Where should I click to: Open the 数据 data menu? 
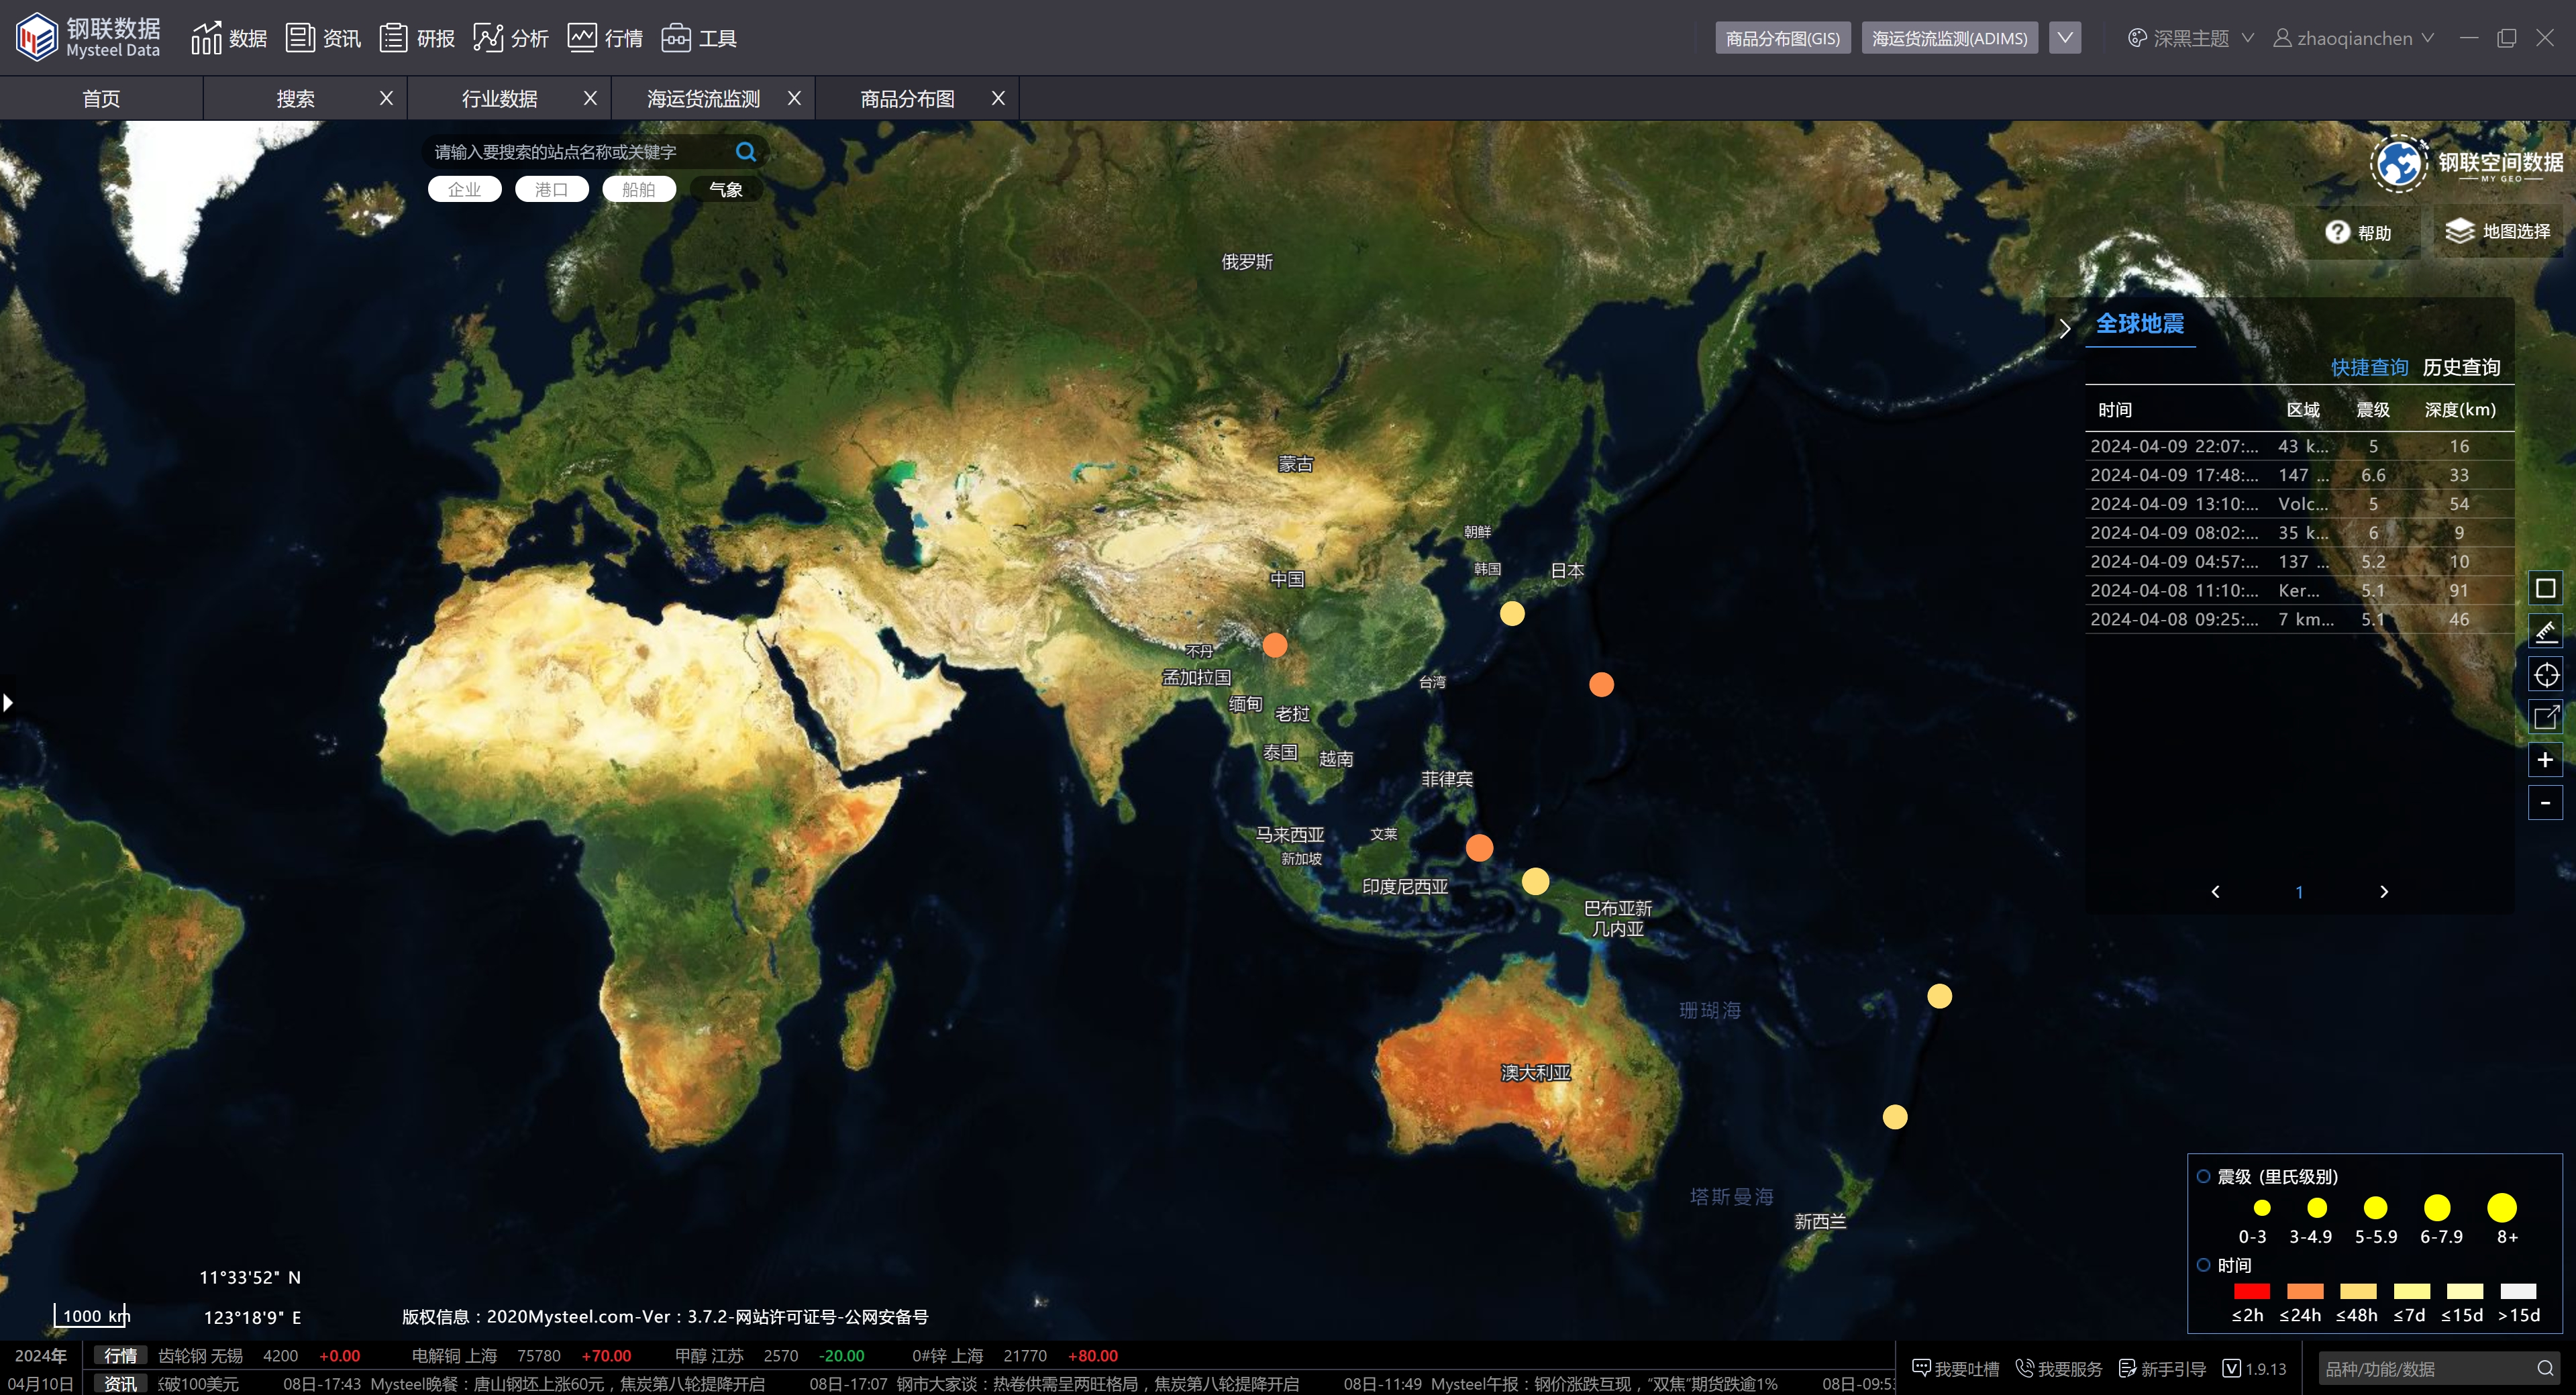(x=229, y=38)
